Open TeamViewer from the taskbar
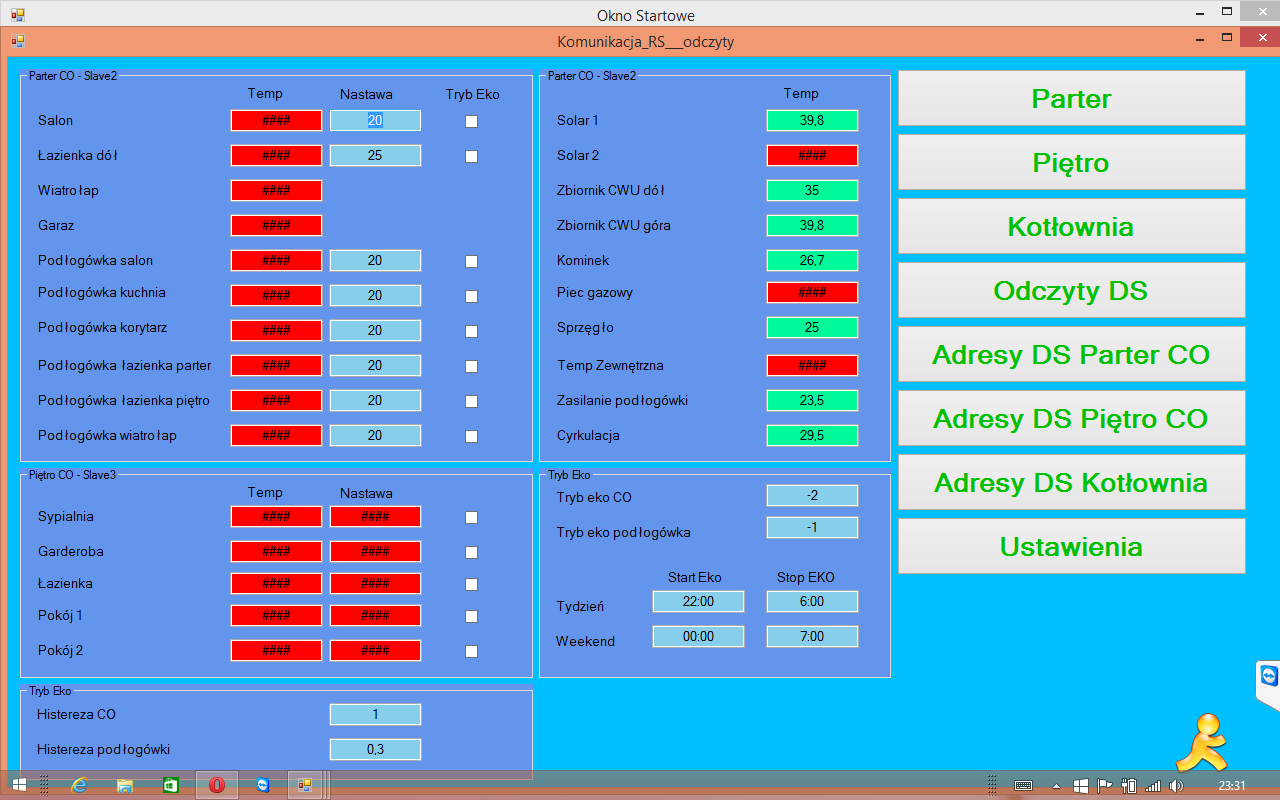 262,785
